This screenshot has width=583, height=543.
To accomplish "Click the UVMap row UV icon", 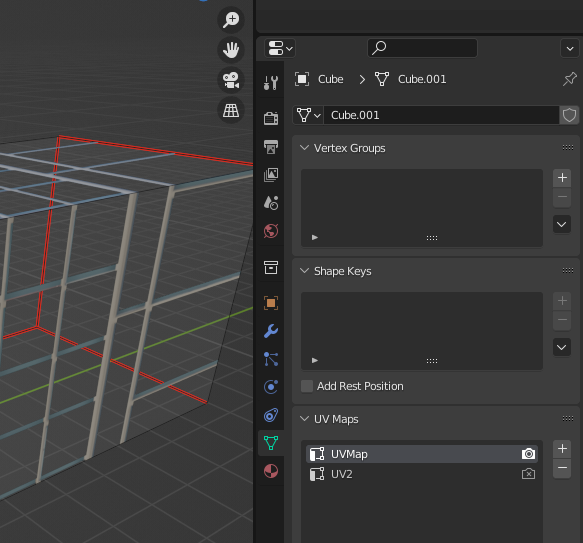I will click(x=317, y=454).
